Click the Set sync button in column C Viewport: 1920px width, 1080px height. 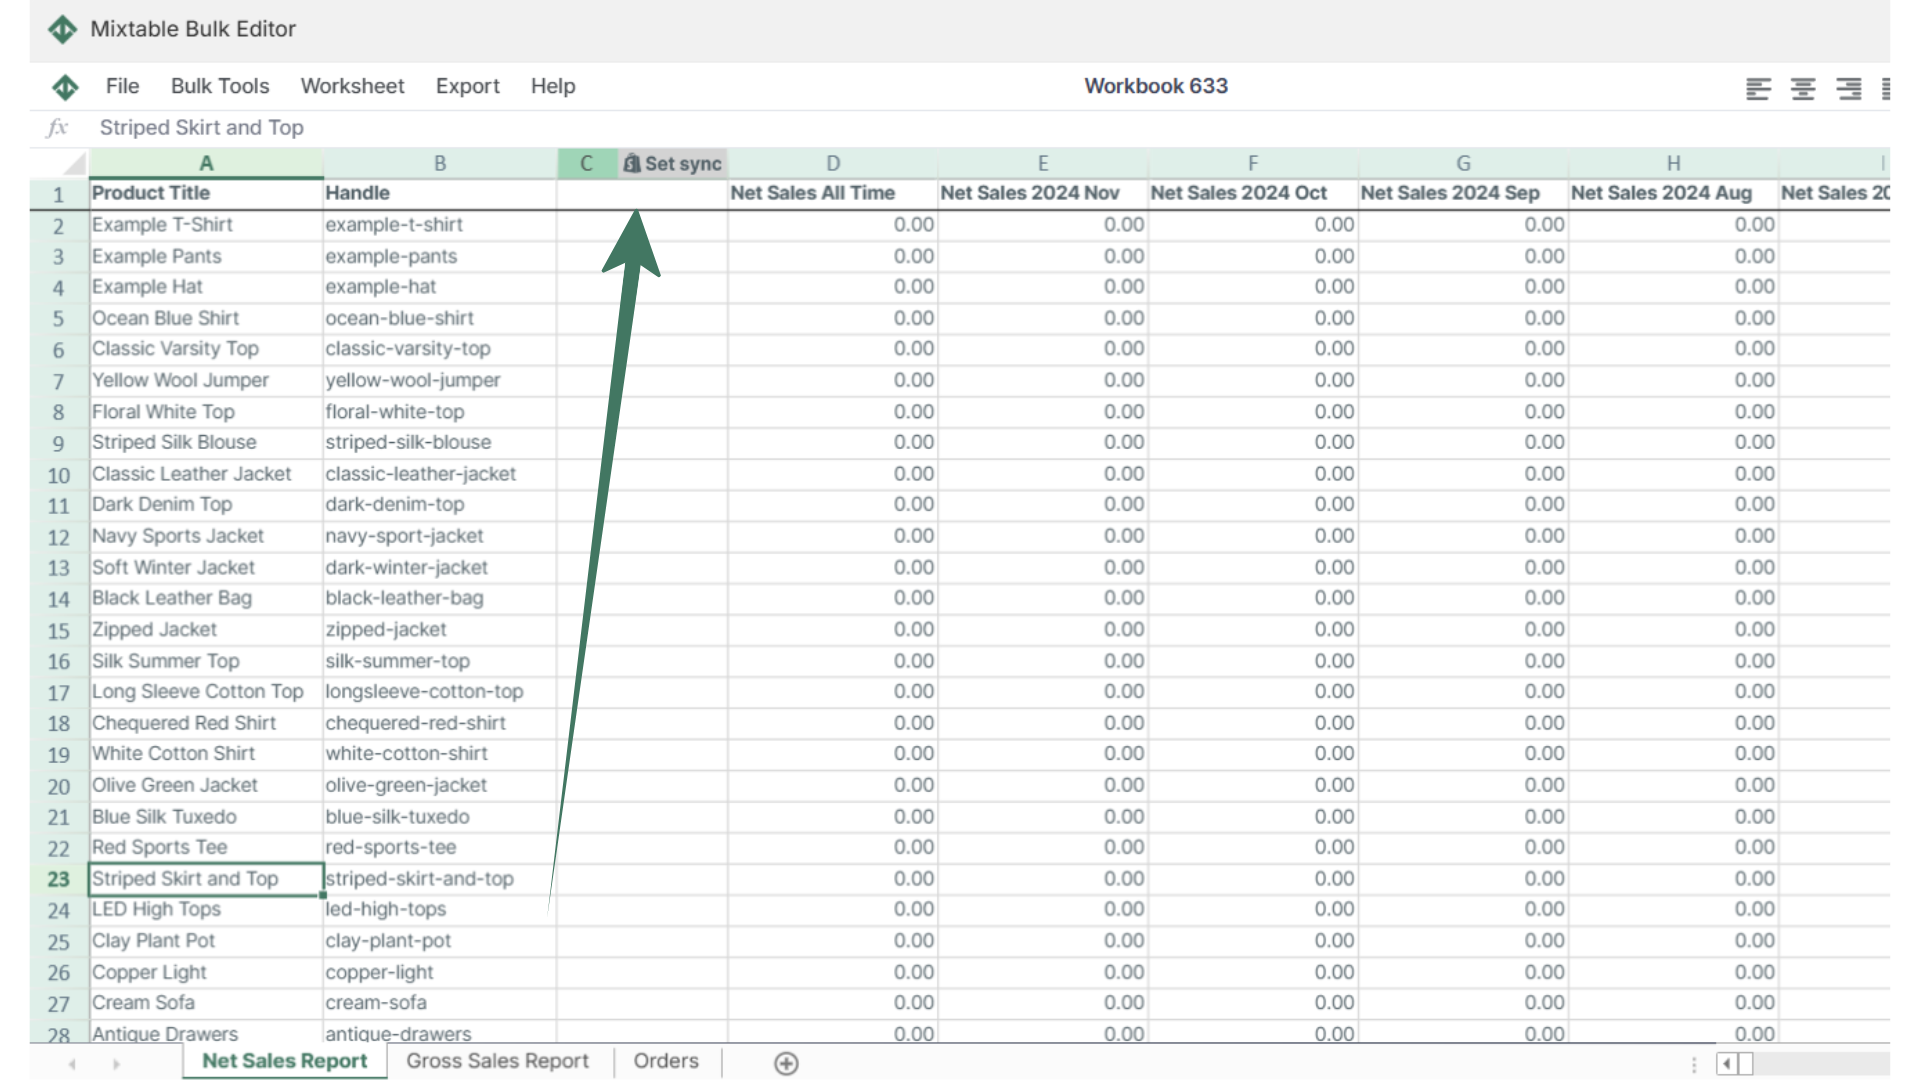coord(673,162)
